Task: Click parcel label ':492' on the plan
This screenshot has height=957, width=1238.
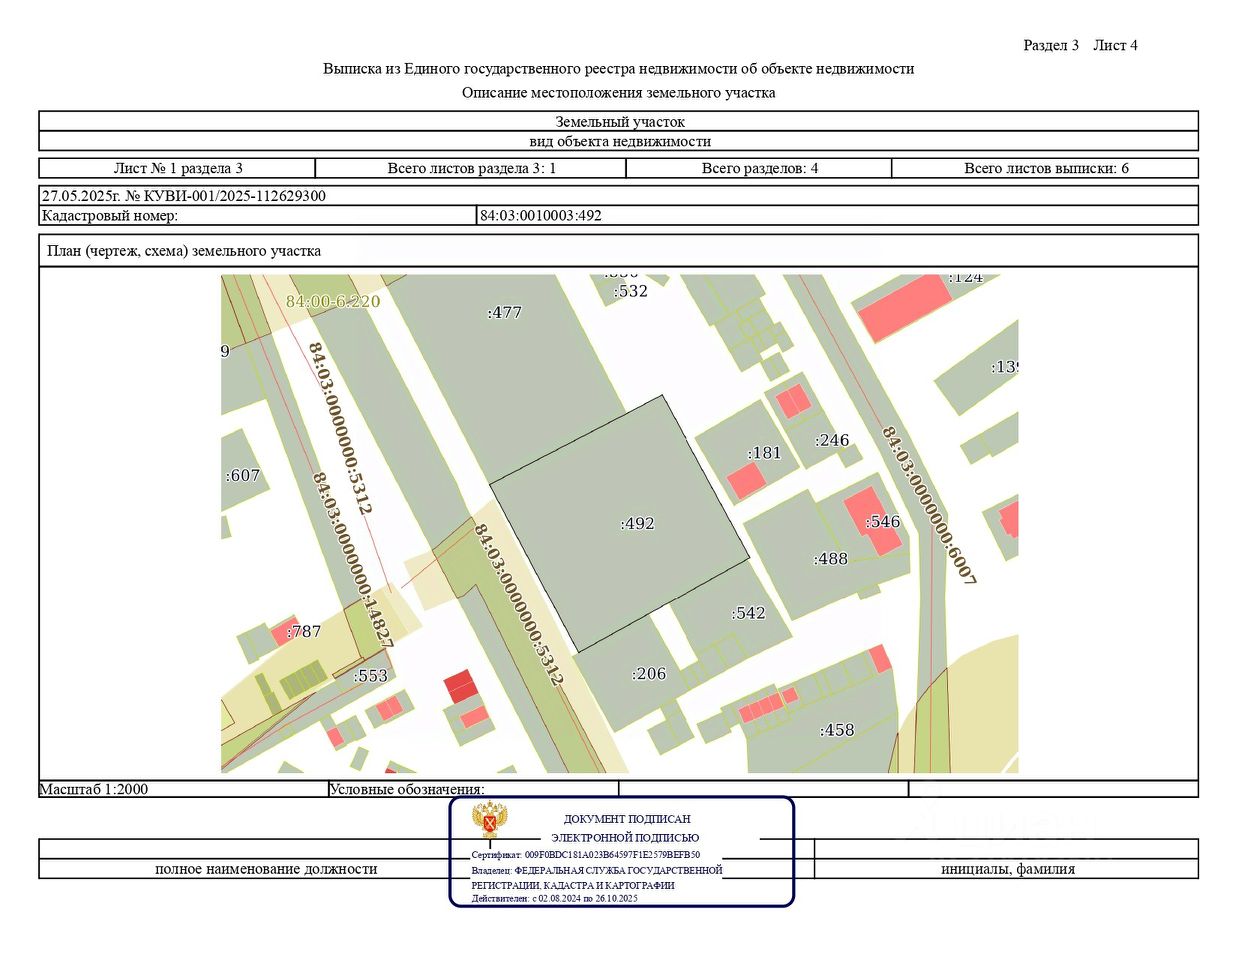Action: [x=638, y=523]
